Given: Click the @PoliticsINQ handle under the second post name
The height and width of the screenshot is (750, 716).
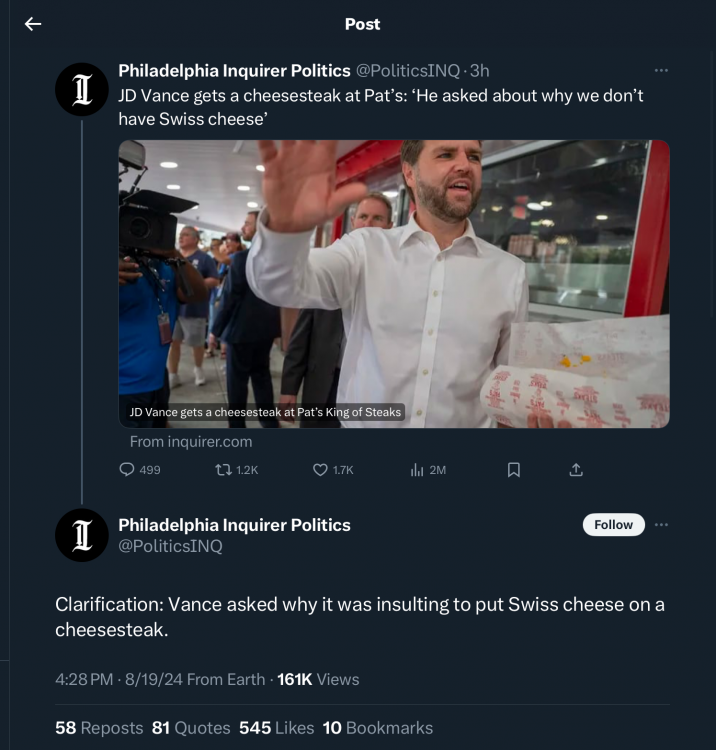Looking at the screenshot, I should click(170, 546).
